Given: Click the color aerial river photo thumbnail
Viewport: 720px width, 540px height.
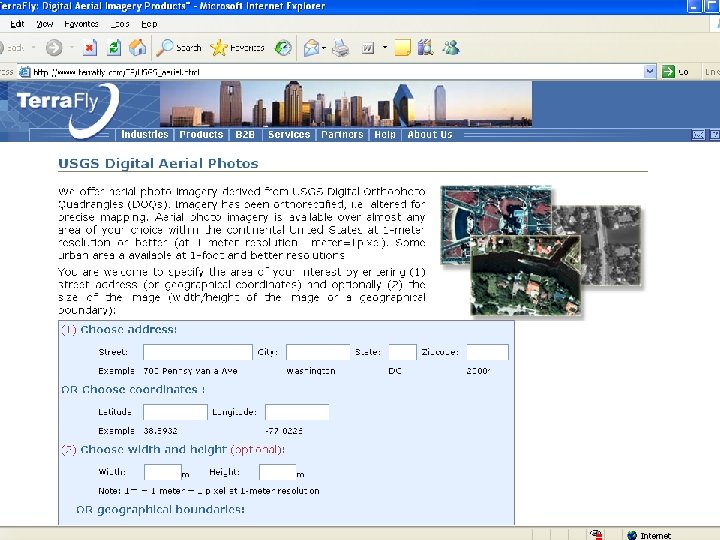Looking at the screenshot, I should 526,275.
